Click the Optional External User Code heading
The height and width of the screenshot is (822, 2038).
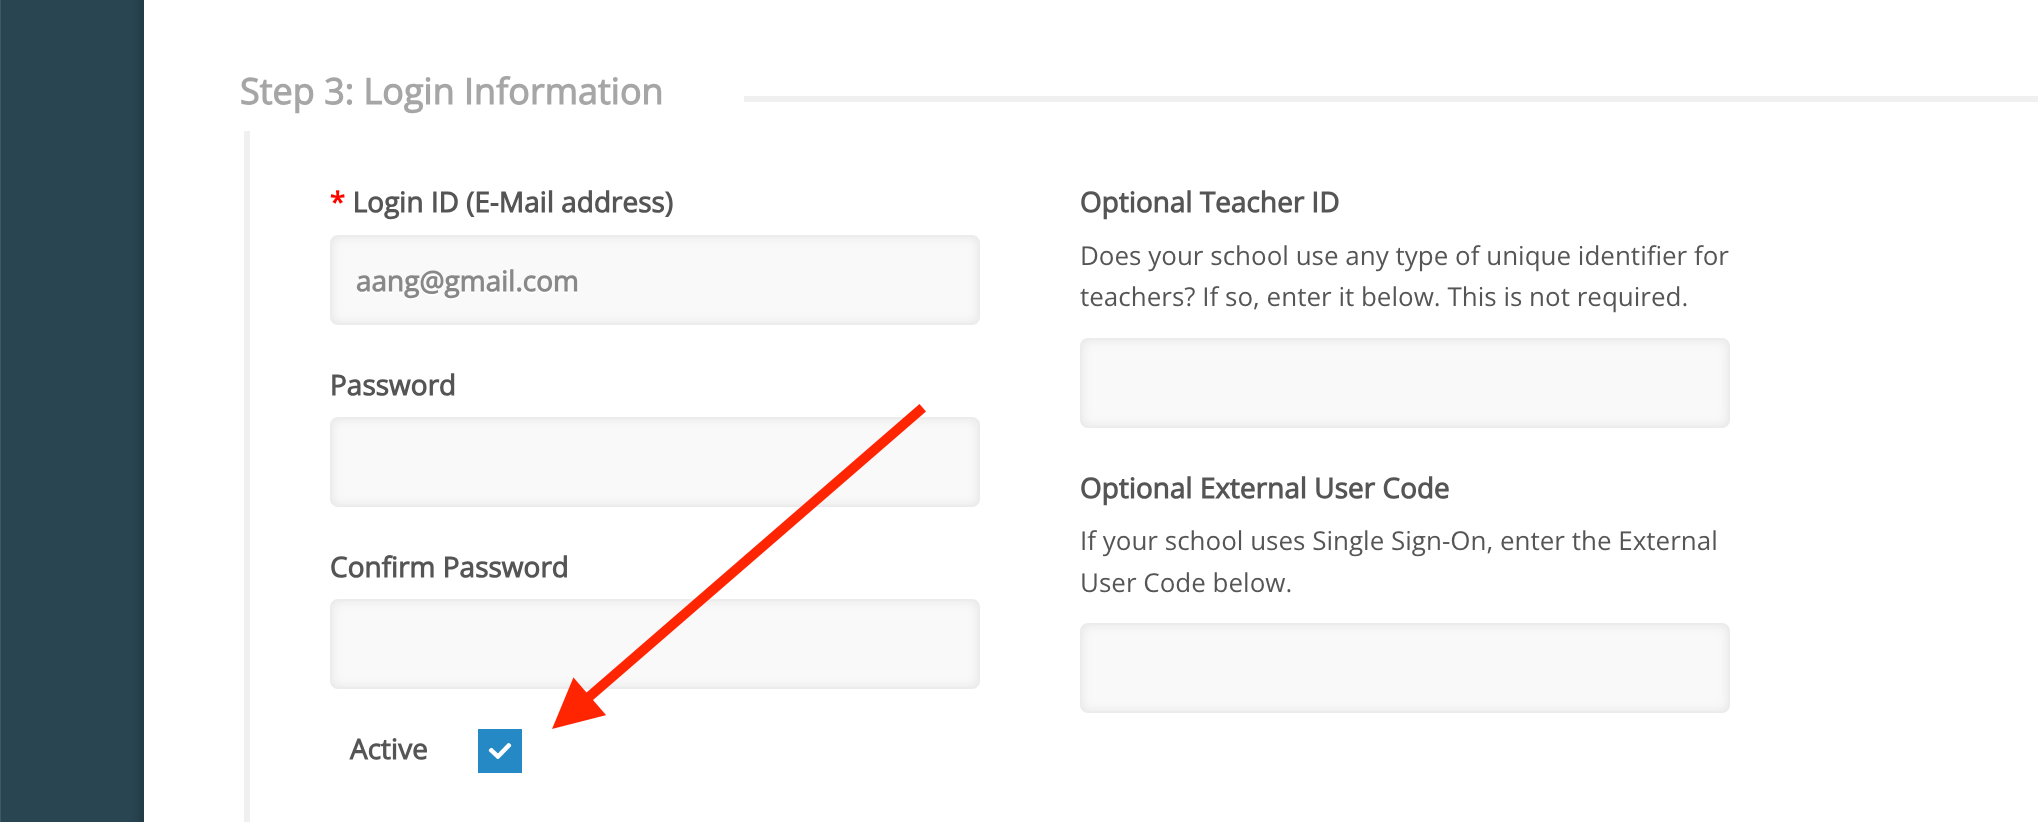click(1264, 489)
